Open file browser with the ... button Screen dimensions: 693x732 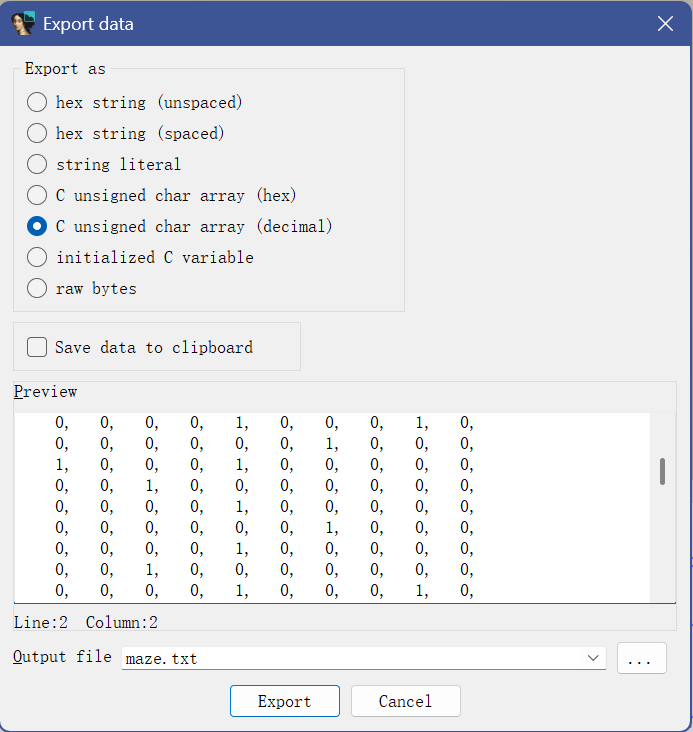point(641,658)
